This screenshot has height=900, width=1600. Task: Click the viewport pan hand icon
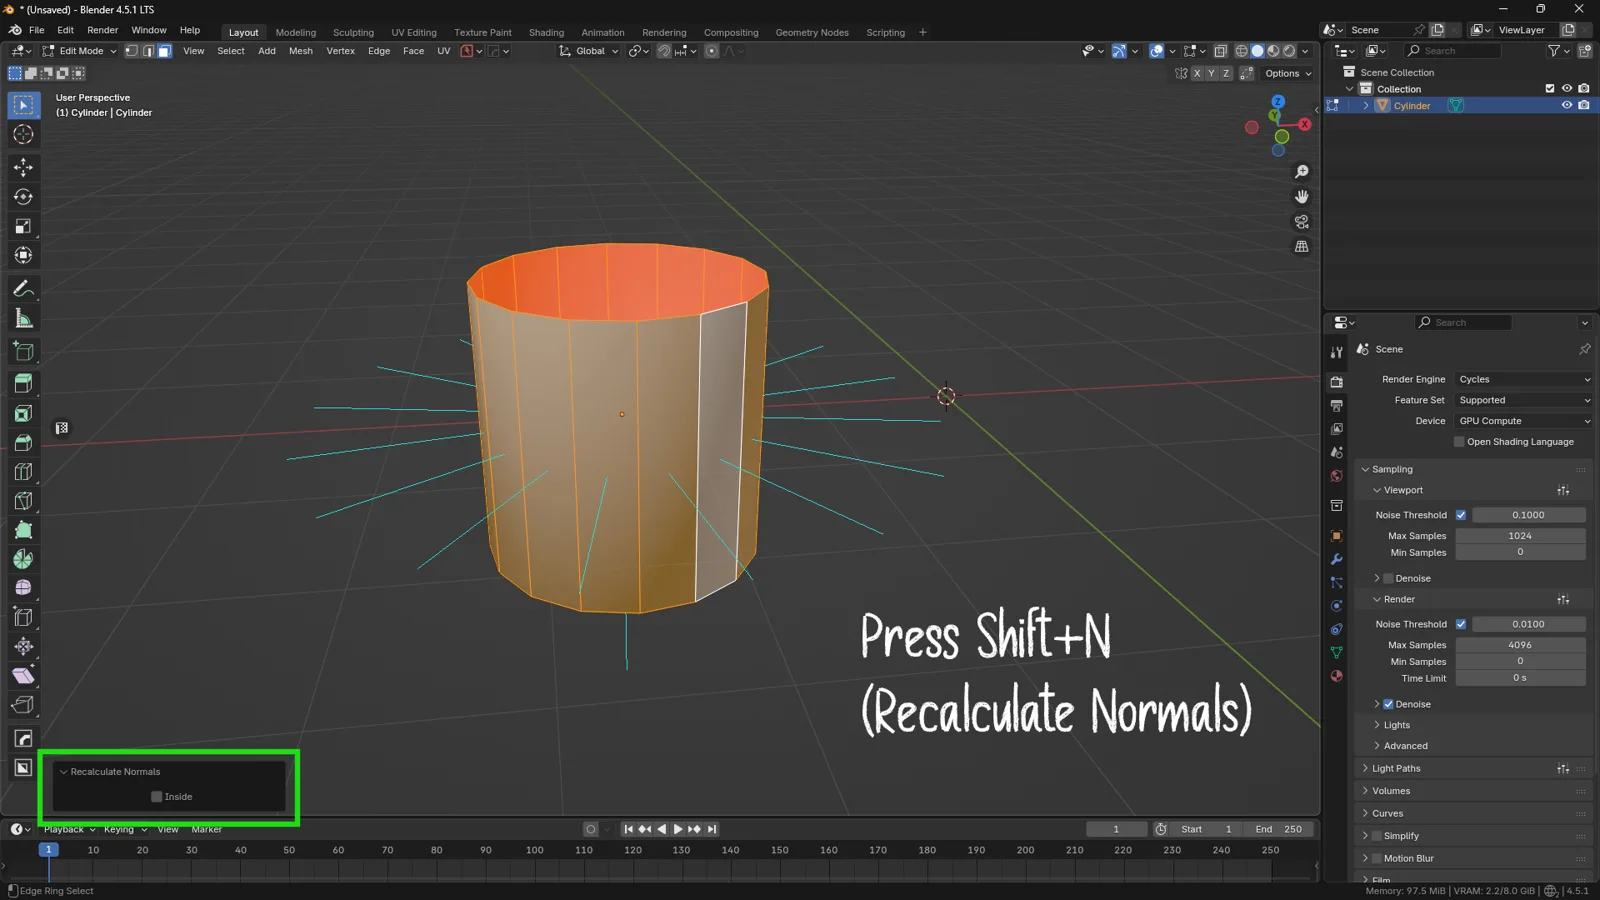(x=1301, y=197)
